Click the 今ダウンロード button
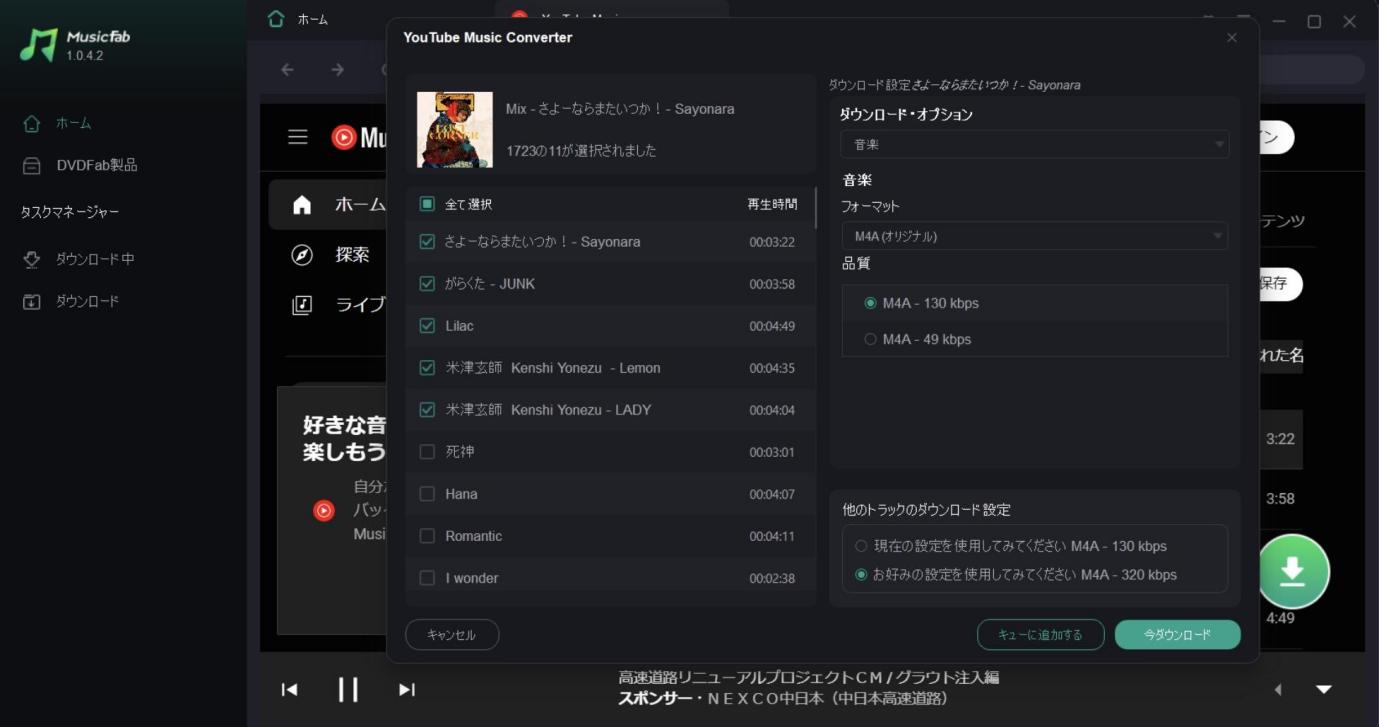The width and height of the screenshot is (1379, 727). pos(1178,635)
